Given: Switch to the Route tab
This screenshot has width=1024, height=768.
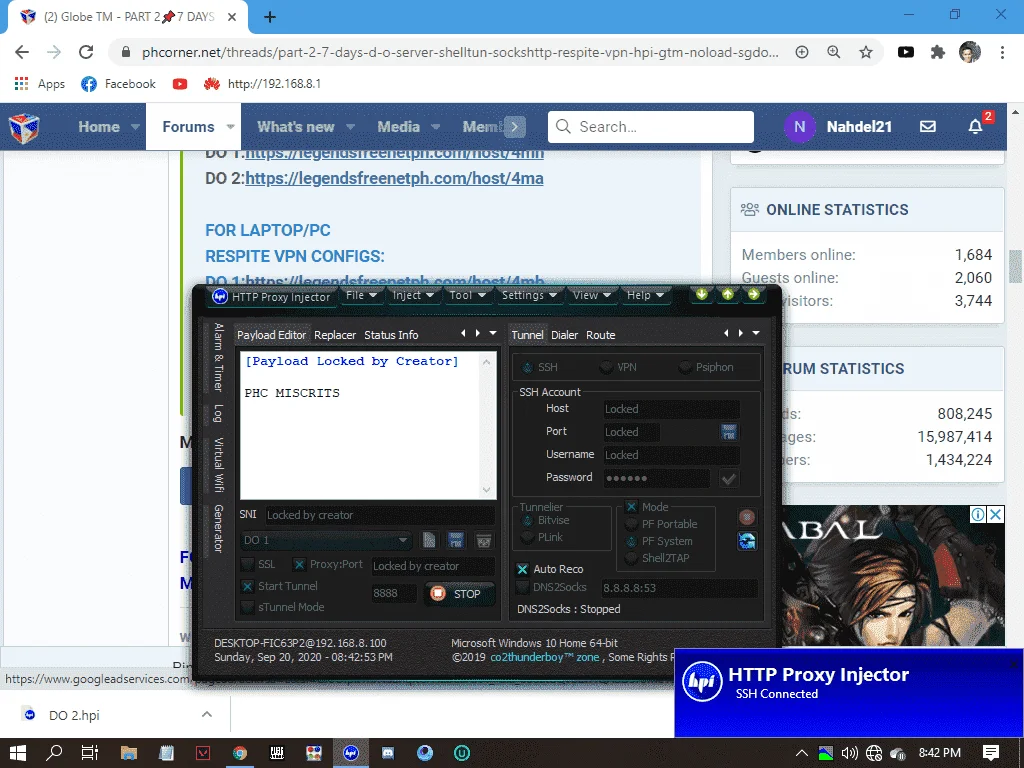Looking at the screenshot, I should [x=601, y=335].
